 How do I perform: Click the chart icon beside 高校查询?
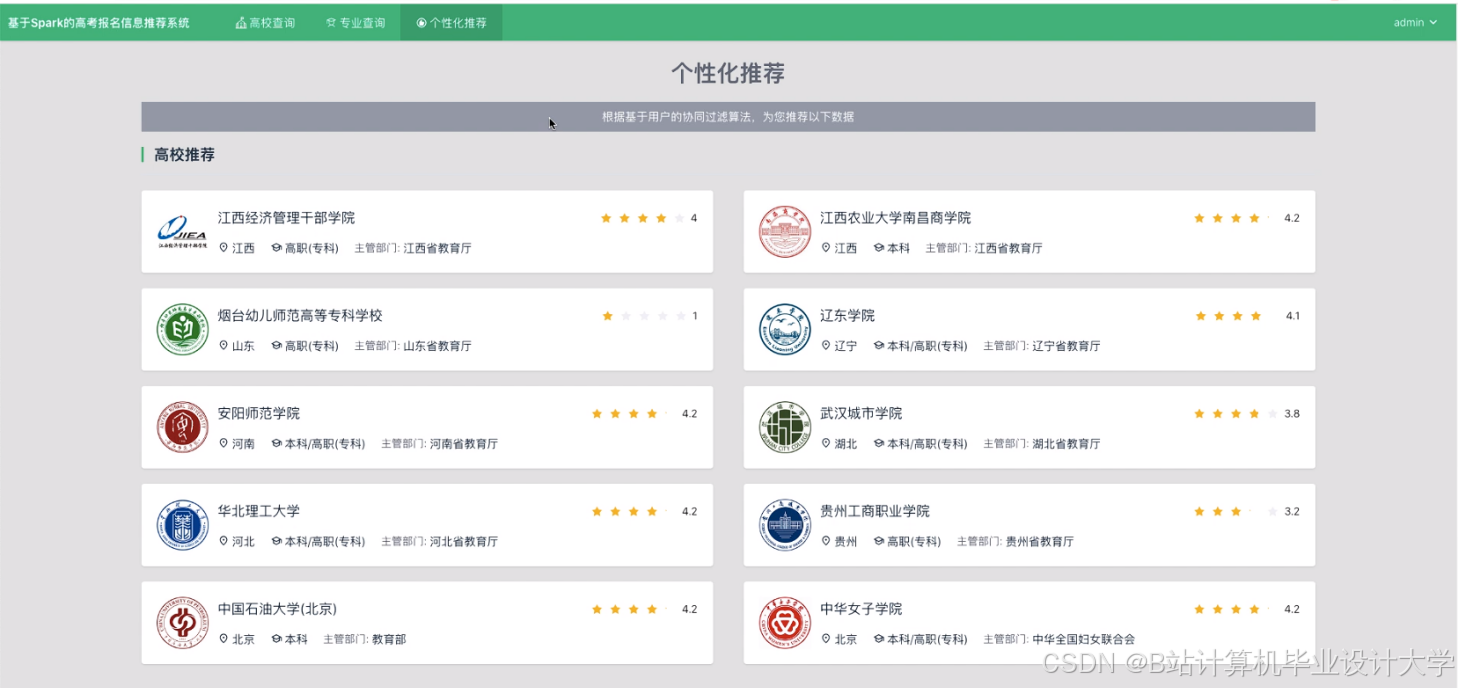click(x=240, y=21)
